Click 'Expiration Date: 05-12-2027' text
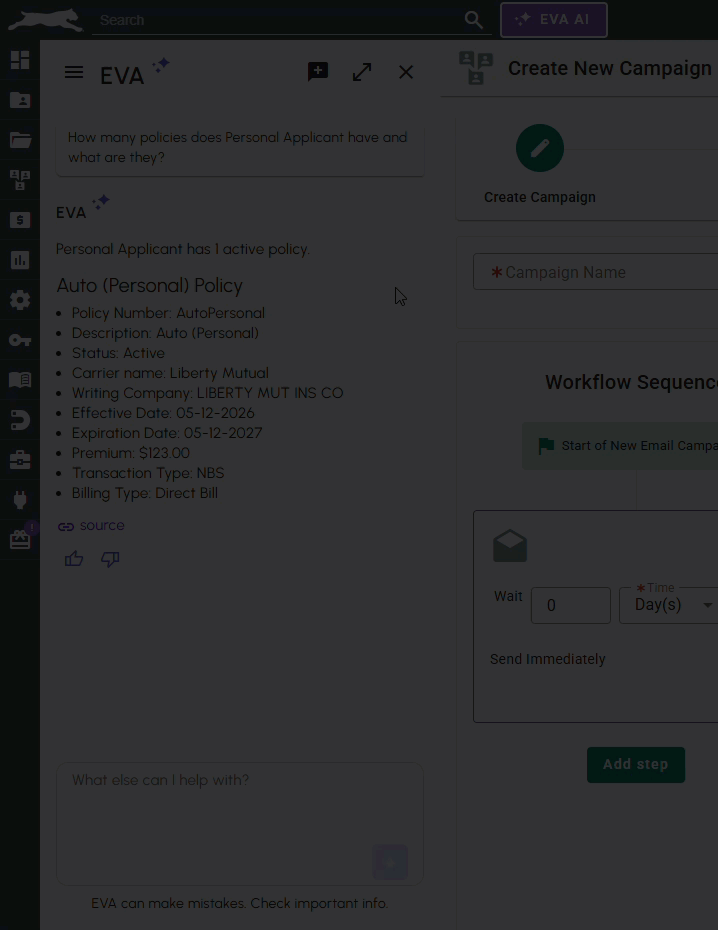The image size is (718, 930). click(x=167, y=433)
